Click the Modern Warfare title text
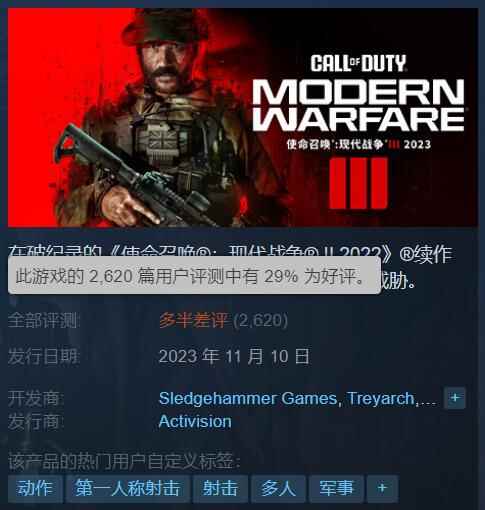 click(x=359, y=106)
